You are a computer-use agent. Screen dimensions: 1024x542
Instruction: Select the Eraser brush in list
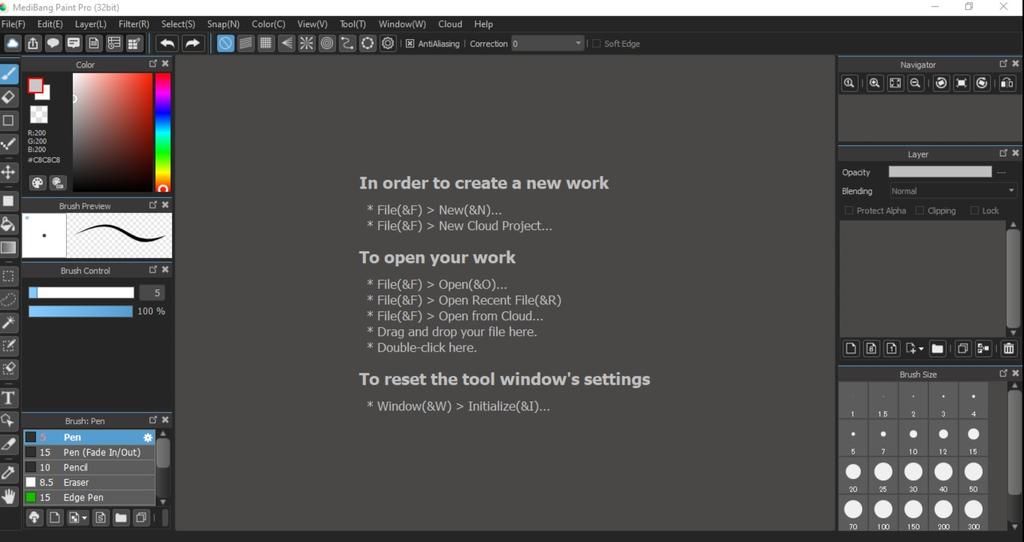(x=89, y=482)
